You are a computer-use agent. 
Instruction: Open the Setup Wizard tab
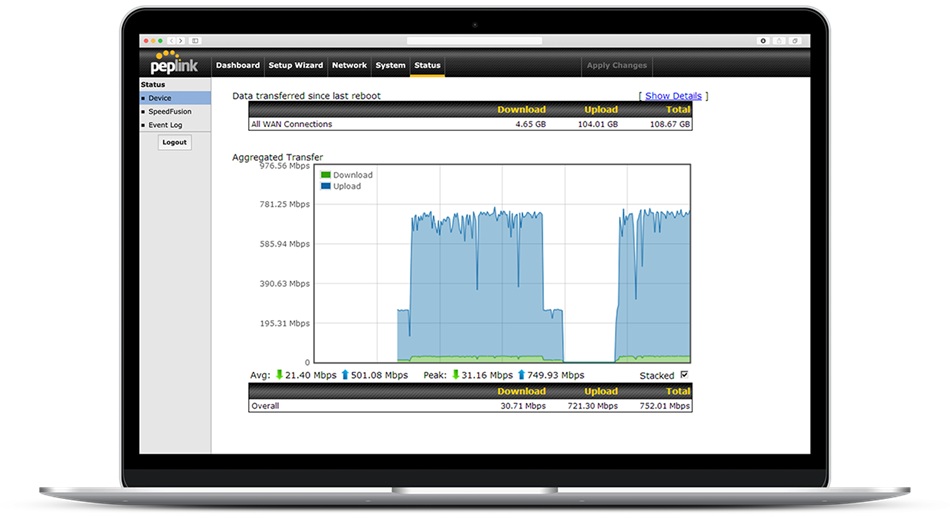(x=295, y=66)
